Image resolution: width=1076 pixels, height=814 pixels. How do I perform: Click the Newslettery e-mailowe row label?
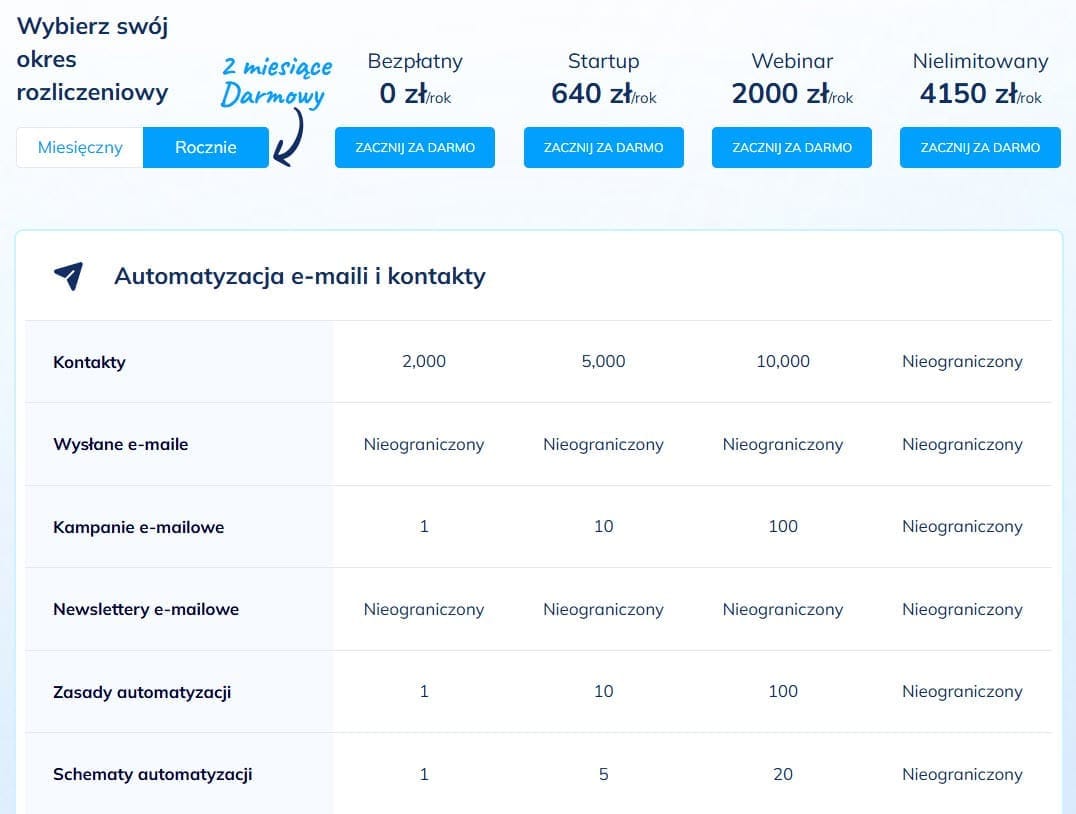147,609
